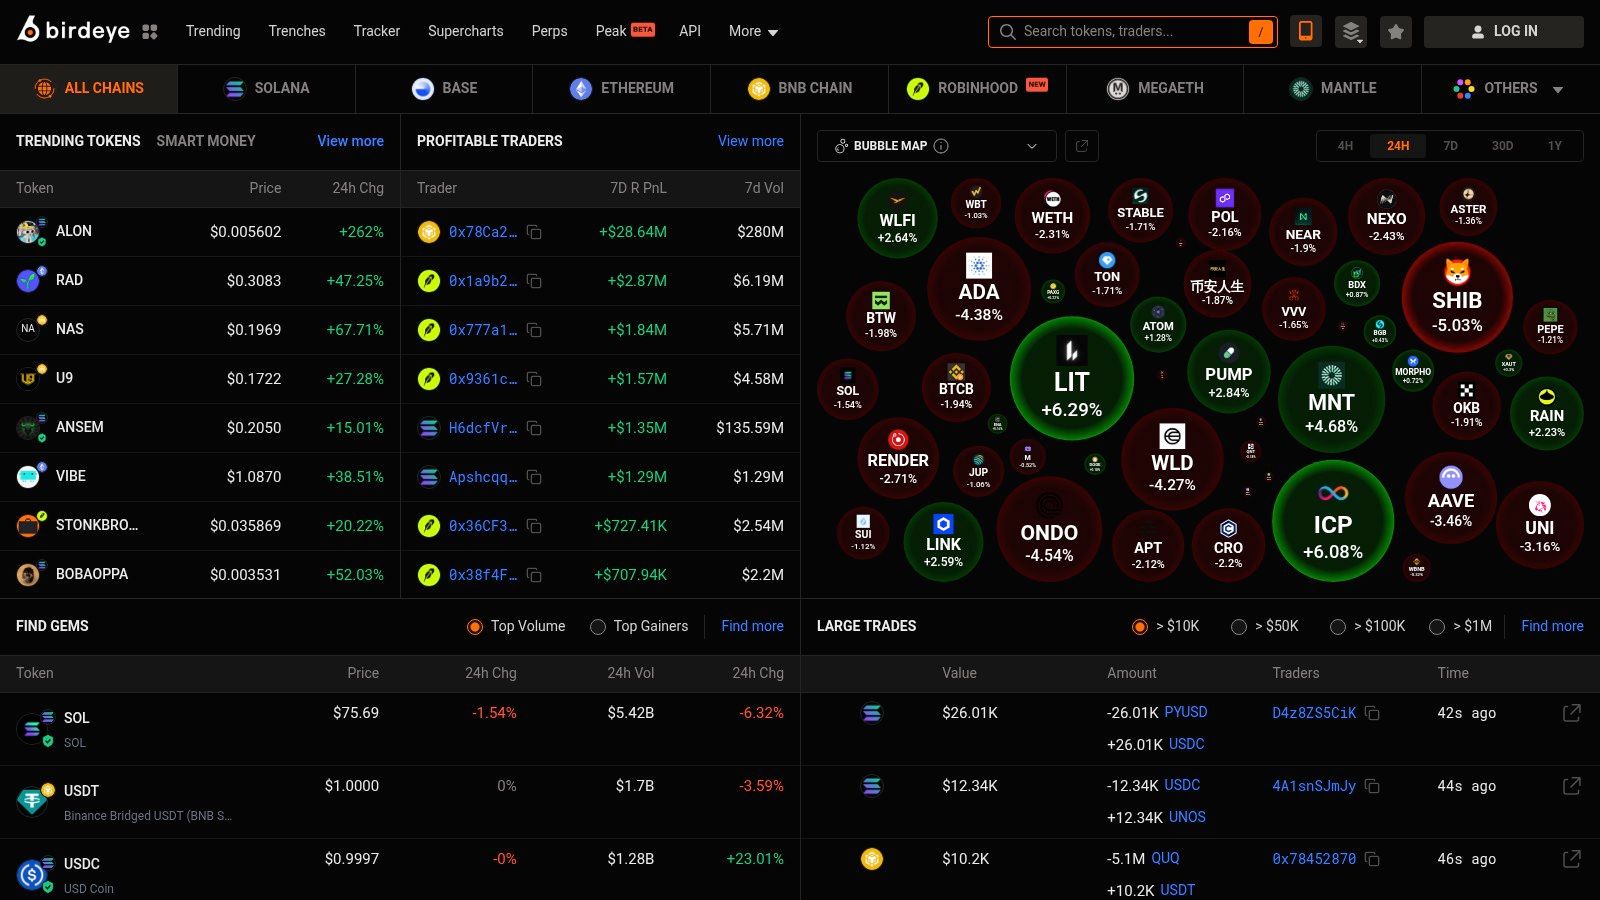The height and width of the screenshot is (900, 1600).
Task: Open the Supercharts navigation item
Action: pos(465,31)
